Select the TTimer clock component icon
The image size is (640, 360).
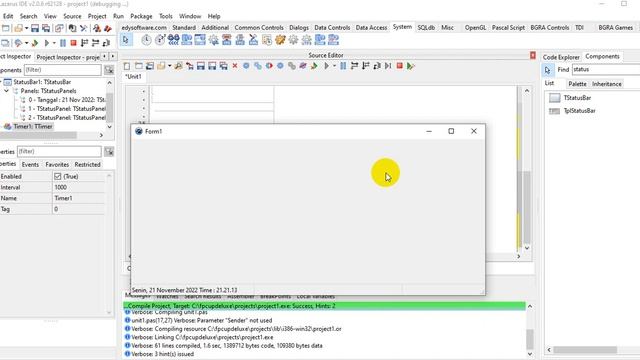tap(146, 40)
